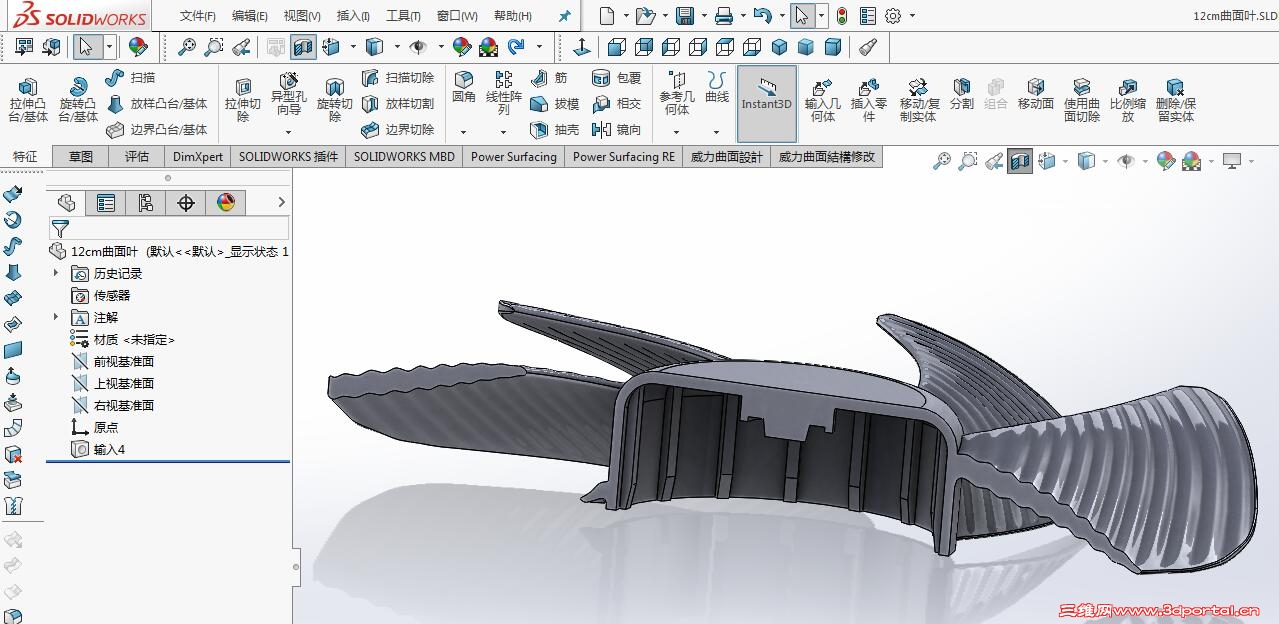Select the 筋 rib tool
The height and width of the screenshot is (624, 1279).
[x=549, y=78]
